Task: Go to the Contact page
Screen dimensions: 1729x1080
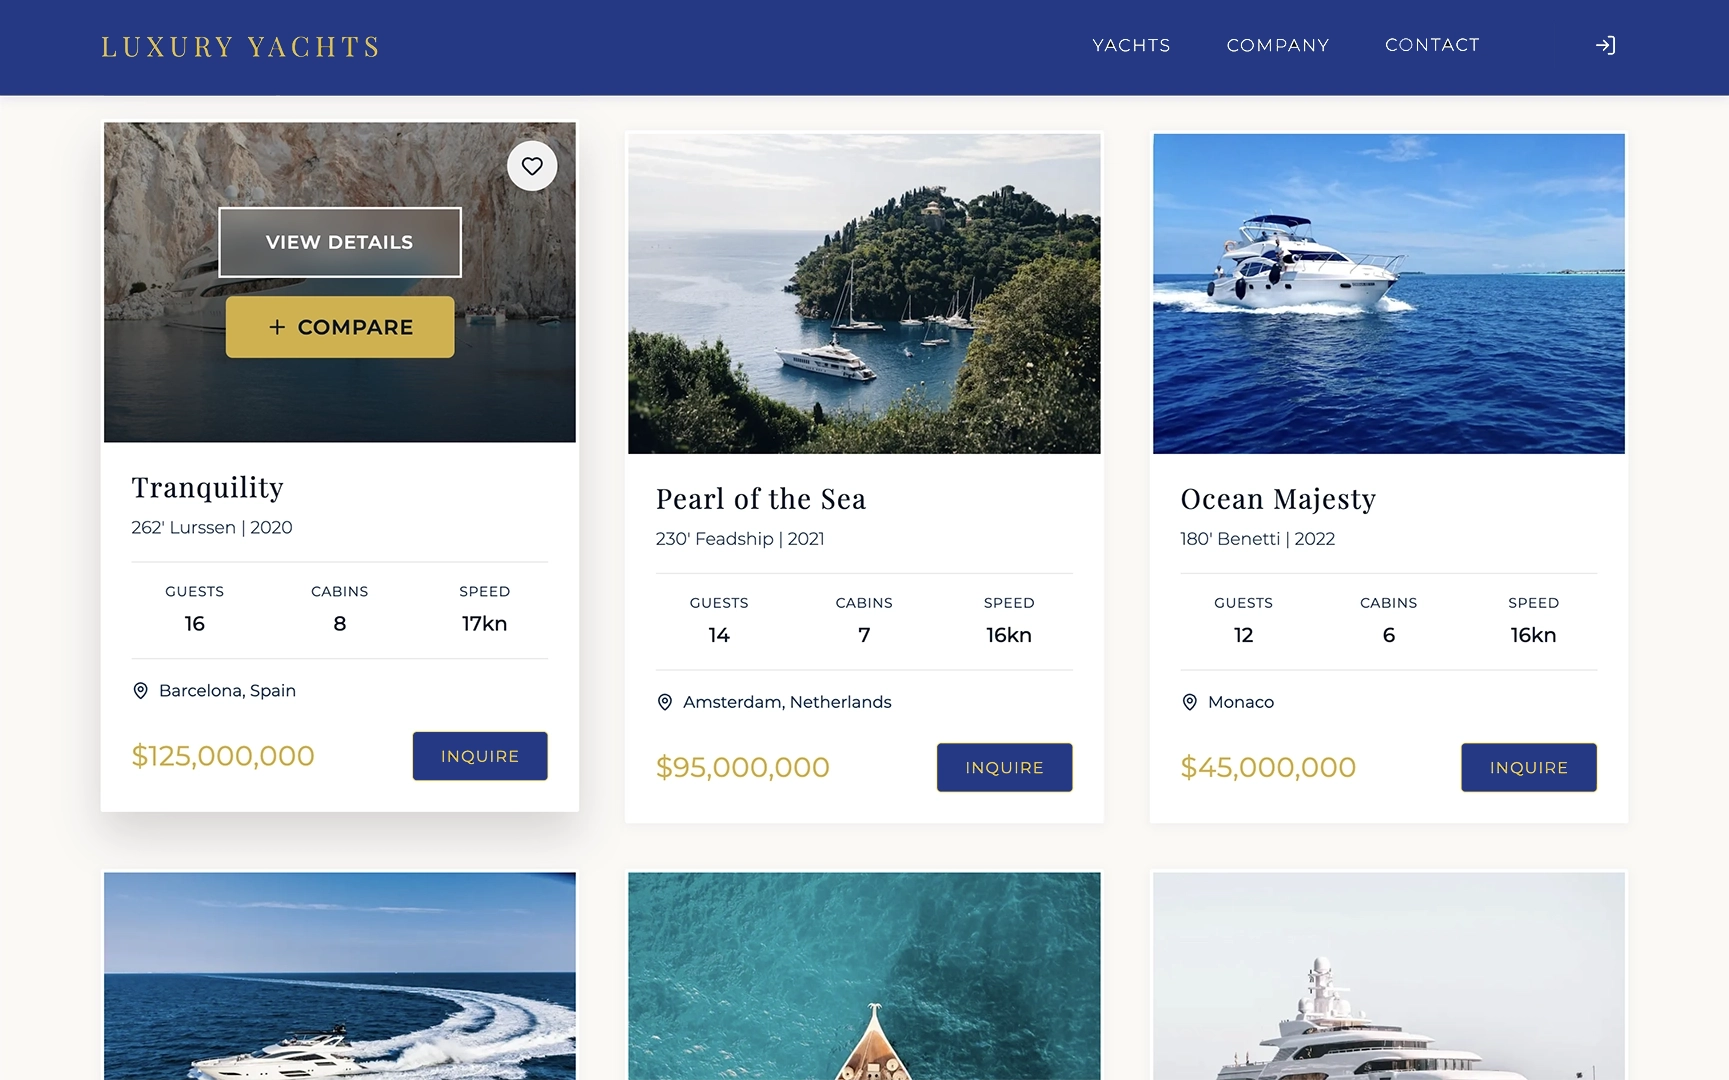Action: [1432, 45]
